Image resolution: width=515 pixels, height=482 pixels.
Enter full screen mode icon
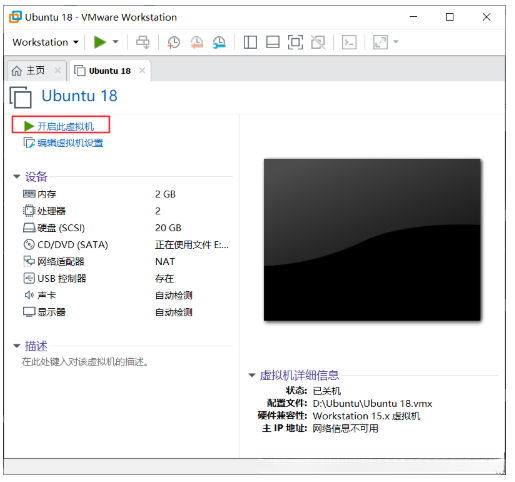point(295,42)
